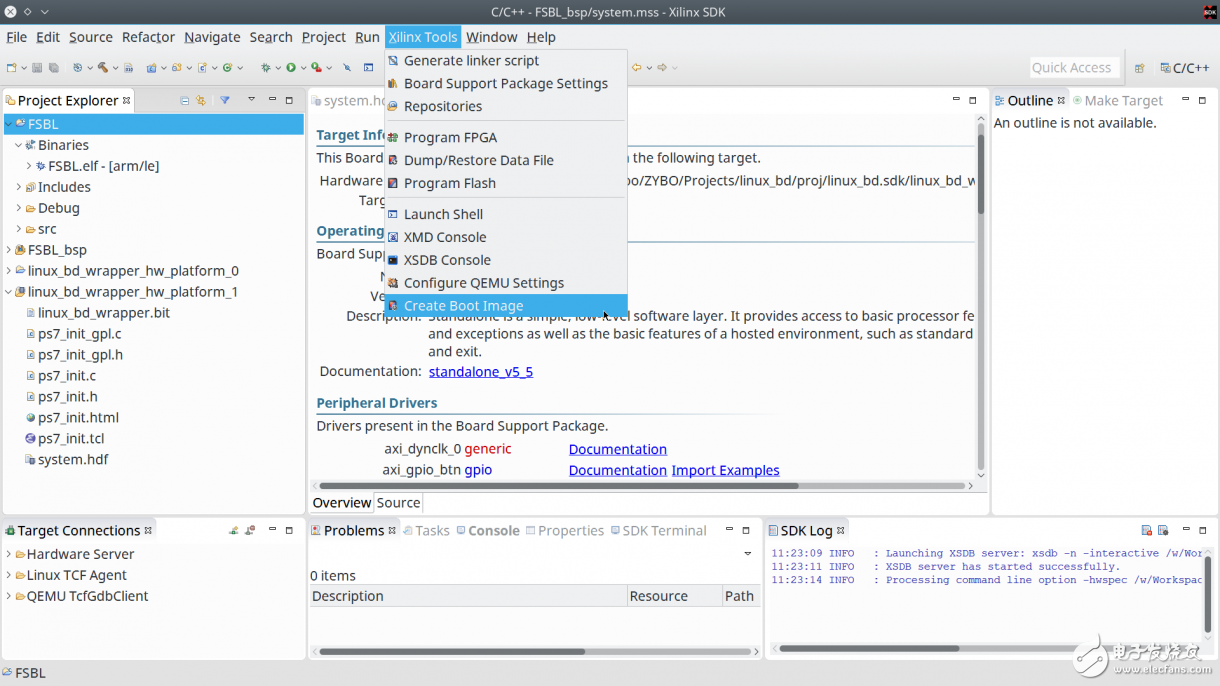Click the Project Explorer filter funnel icon
This screenshot has width=1220, height=686.
[x=225, y=101]
